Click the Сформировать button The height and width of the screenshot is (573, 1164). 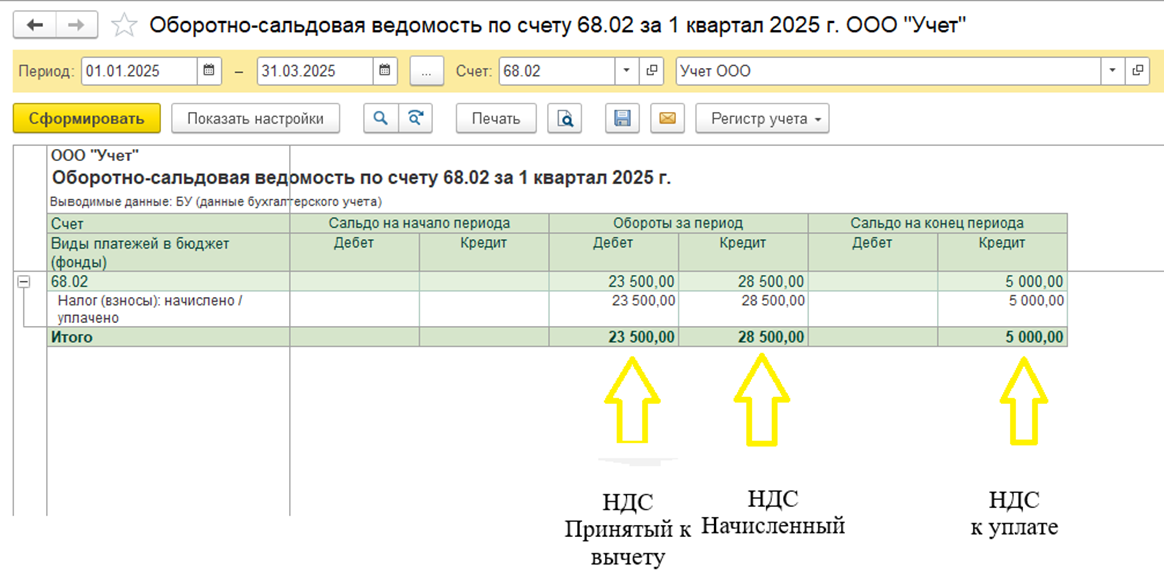(86, 118)
